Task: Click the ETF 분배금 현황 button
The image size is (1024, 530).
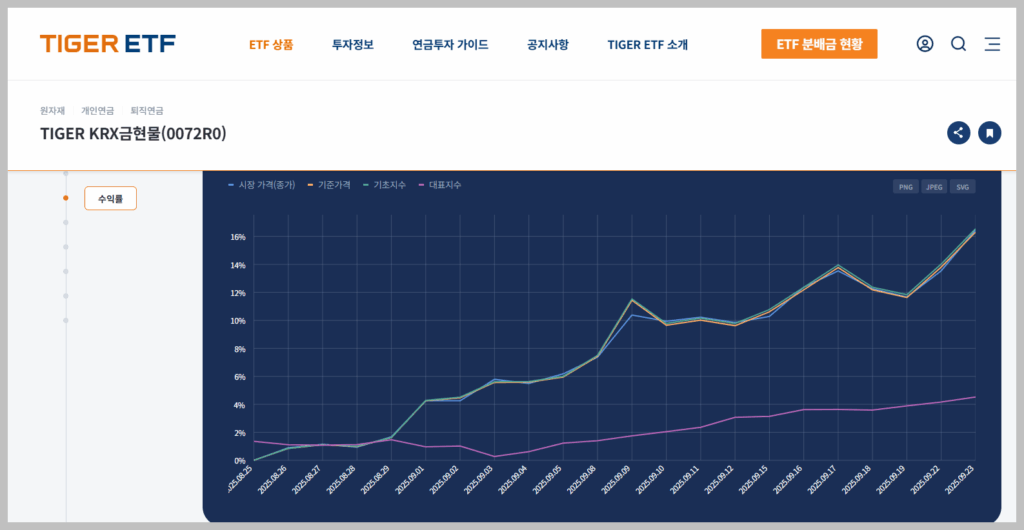Action: (819, 44)
